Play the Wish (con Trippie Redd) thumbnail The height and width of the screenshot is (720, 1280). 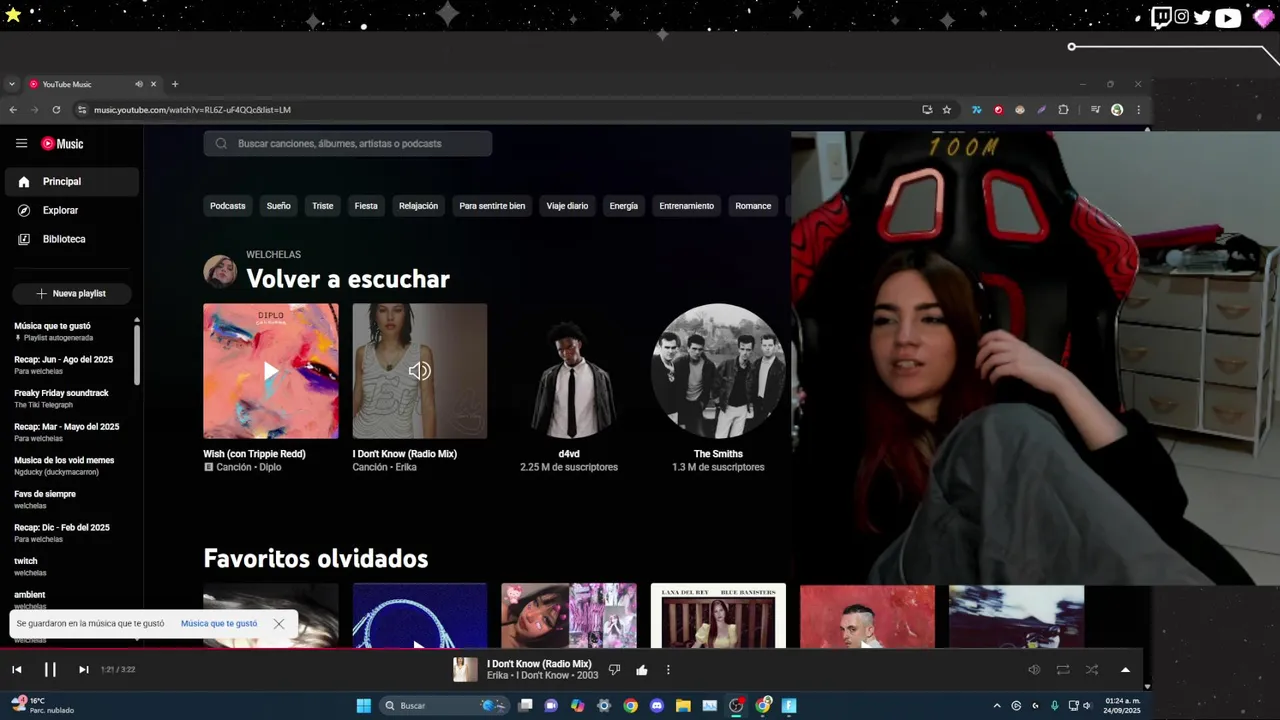[x=271, y=371]
